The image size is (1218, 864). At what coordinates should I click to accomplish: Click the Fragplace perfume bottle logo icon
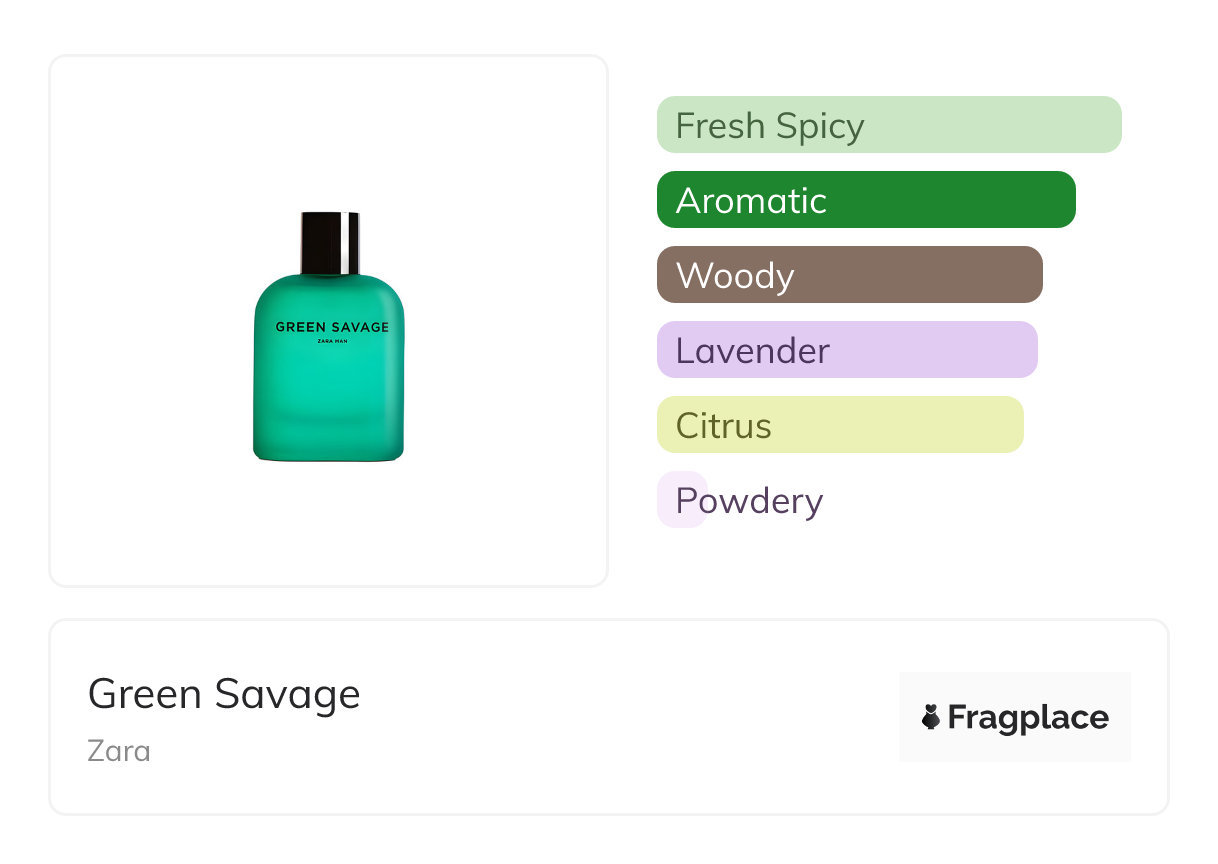[x=931, y=717]
